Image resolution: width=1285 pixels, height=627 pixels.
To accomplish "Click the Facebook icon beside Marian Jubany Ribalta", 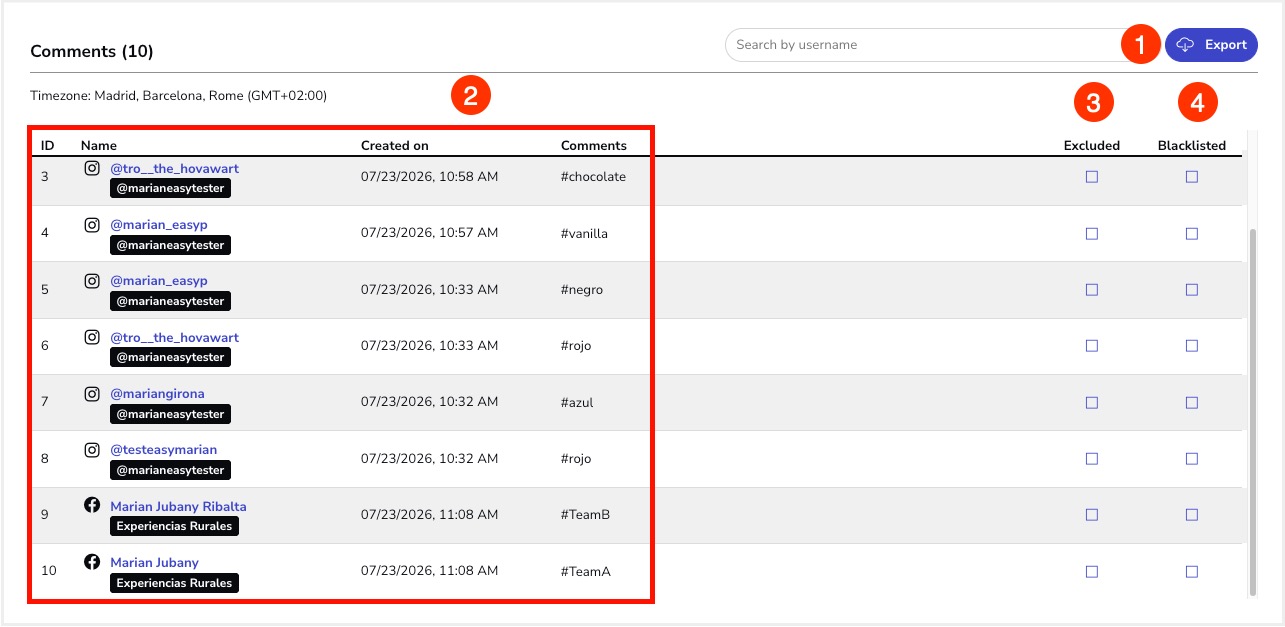I will (x=92, y=506).
